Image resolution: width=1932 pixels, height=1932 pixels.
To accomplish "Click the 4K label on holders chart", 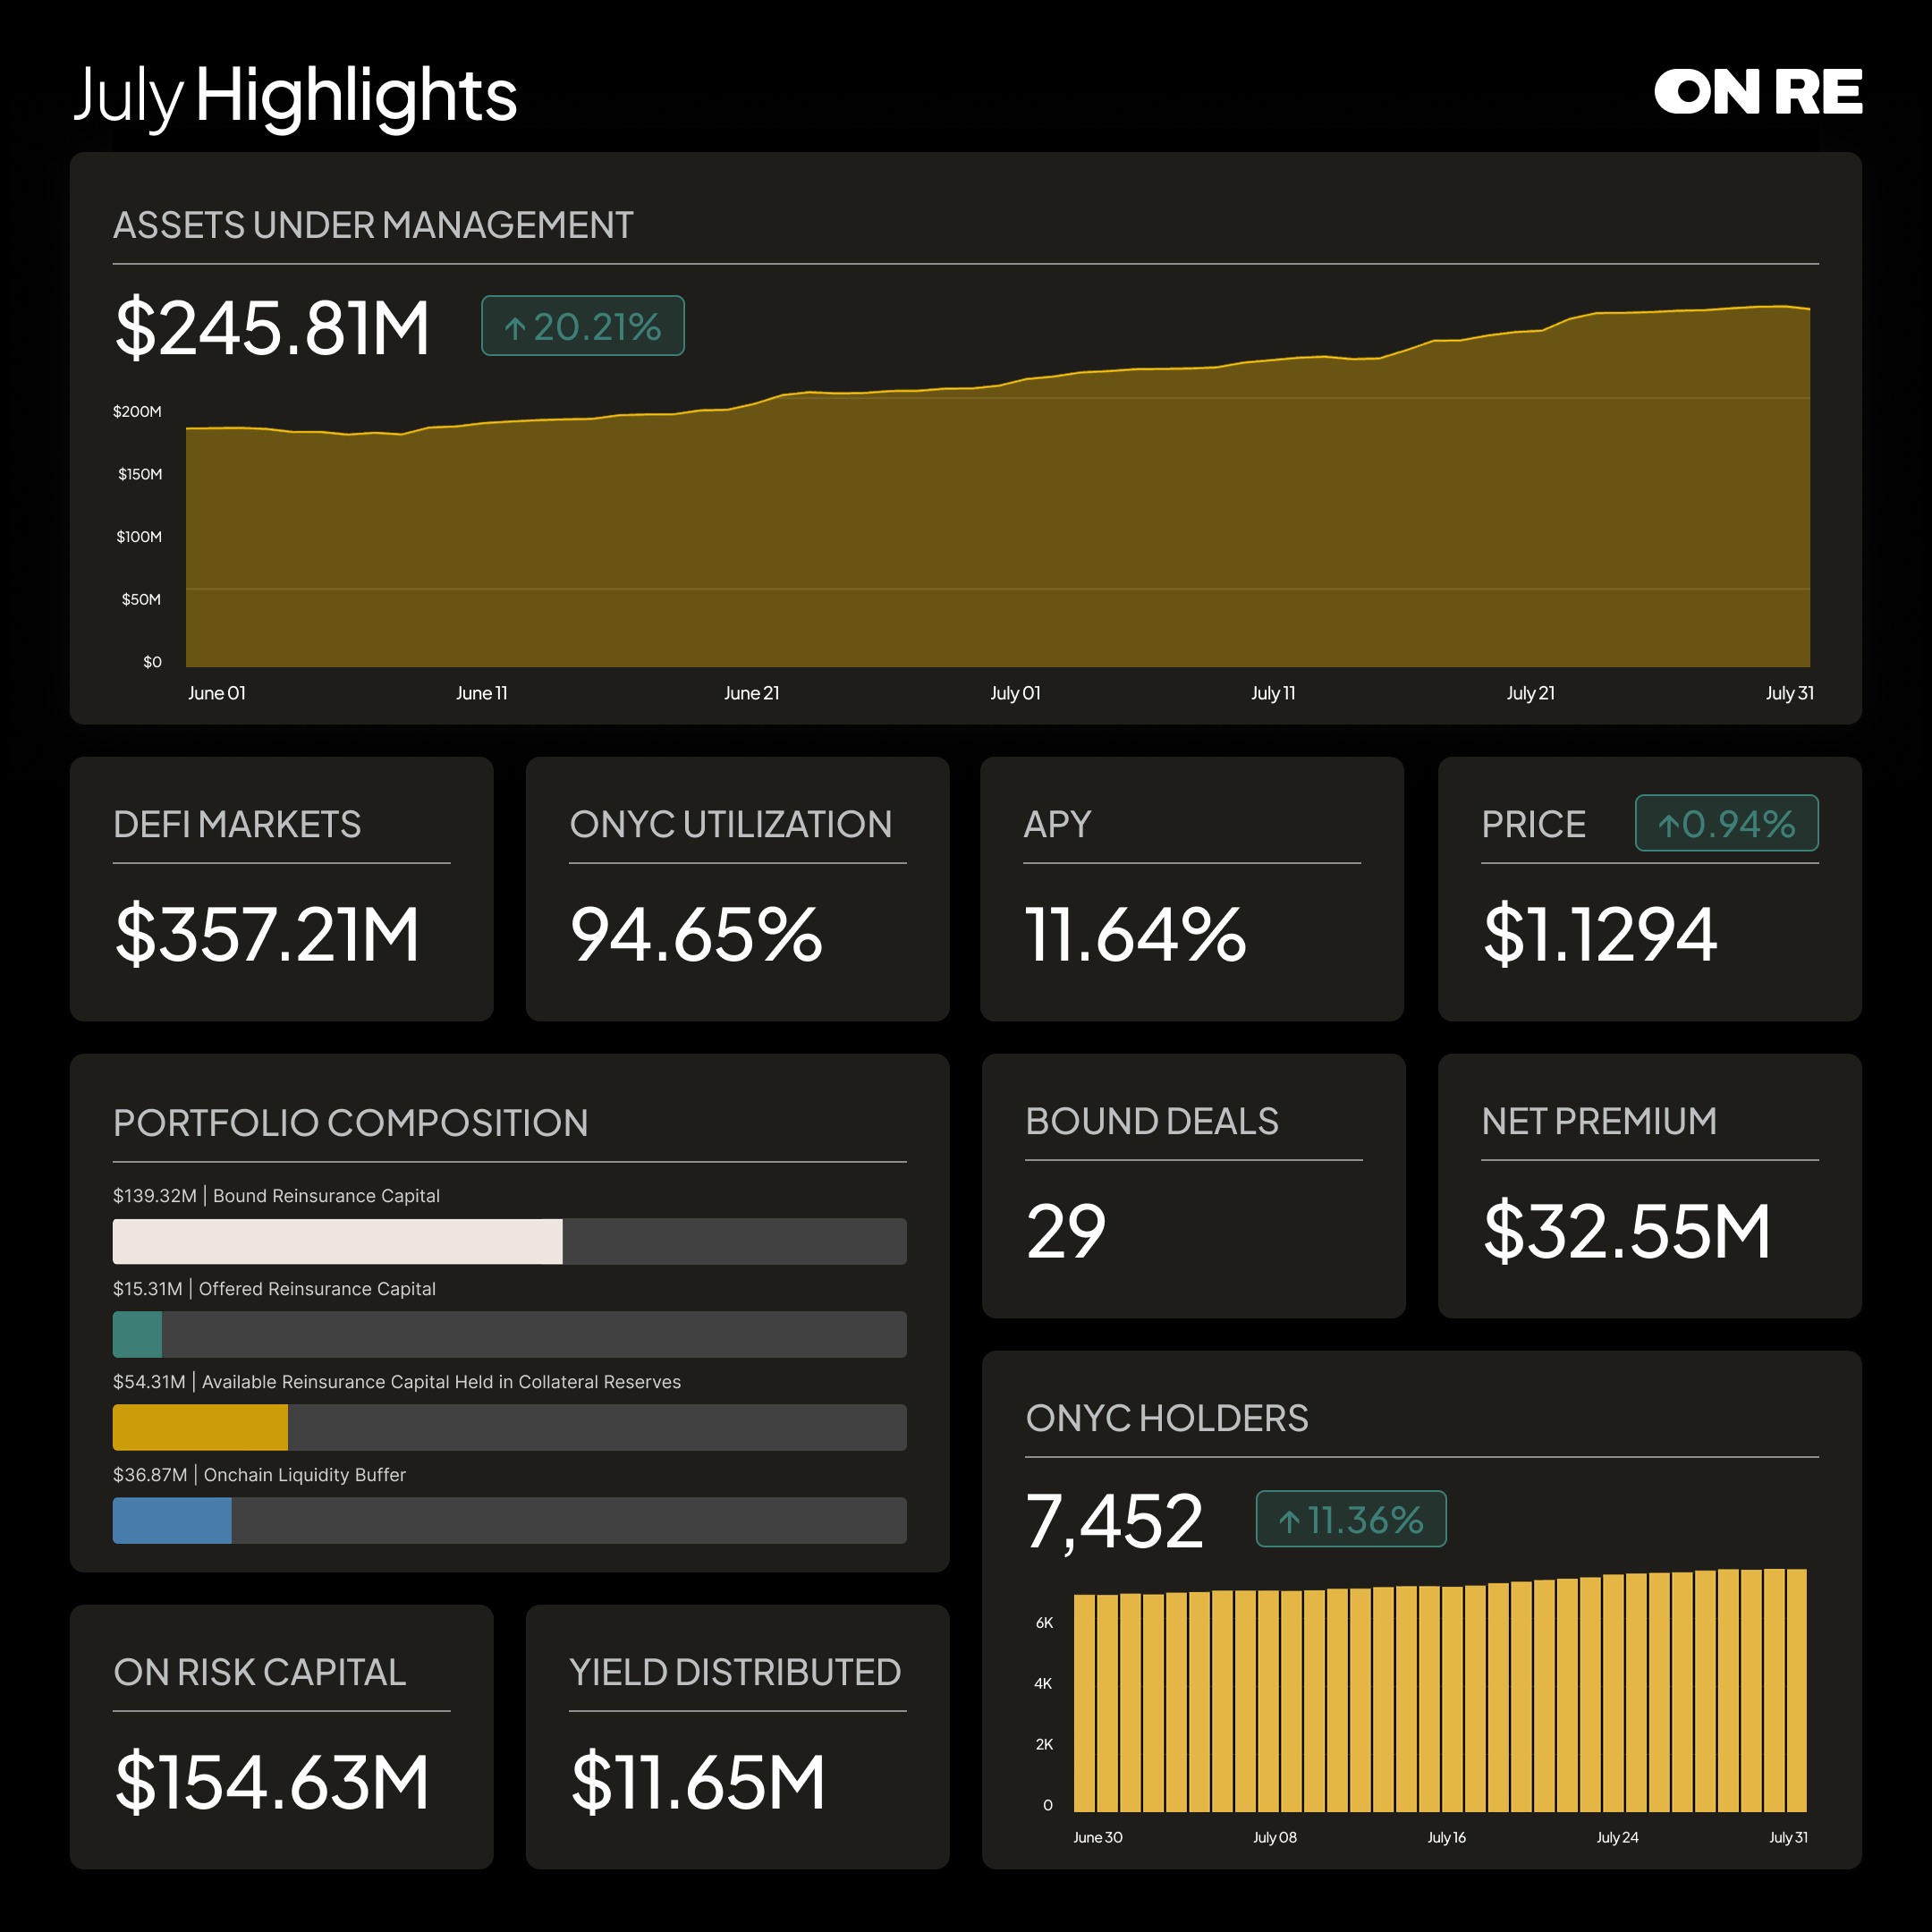I will coord(1043,1684).
